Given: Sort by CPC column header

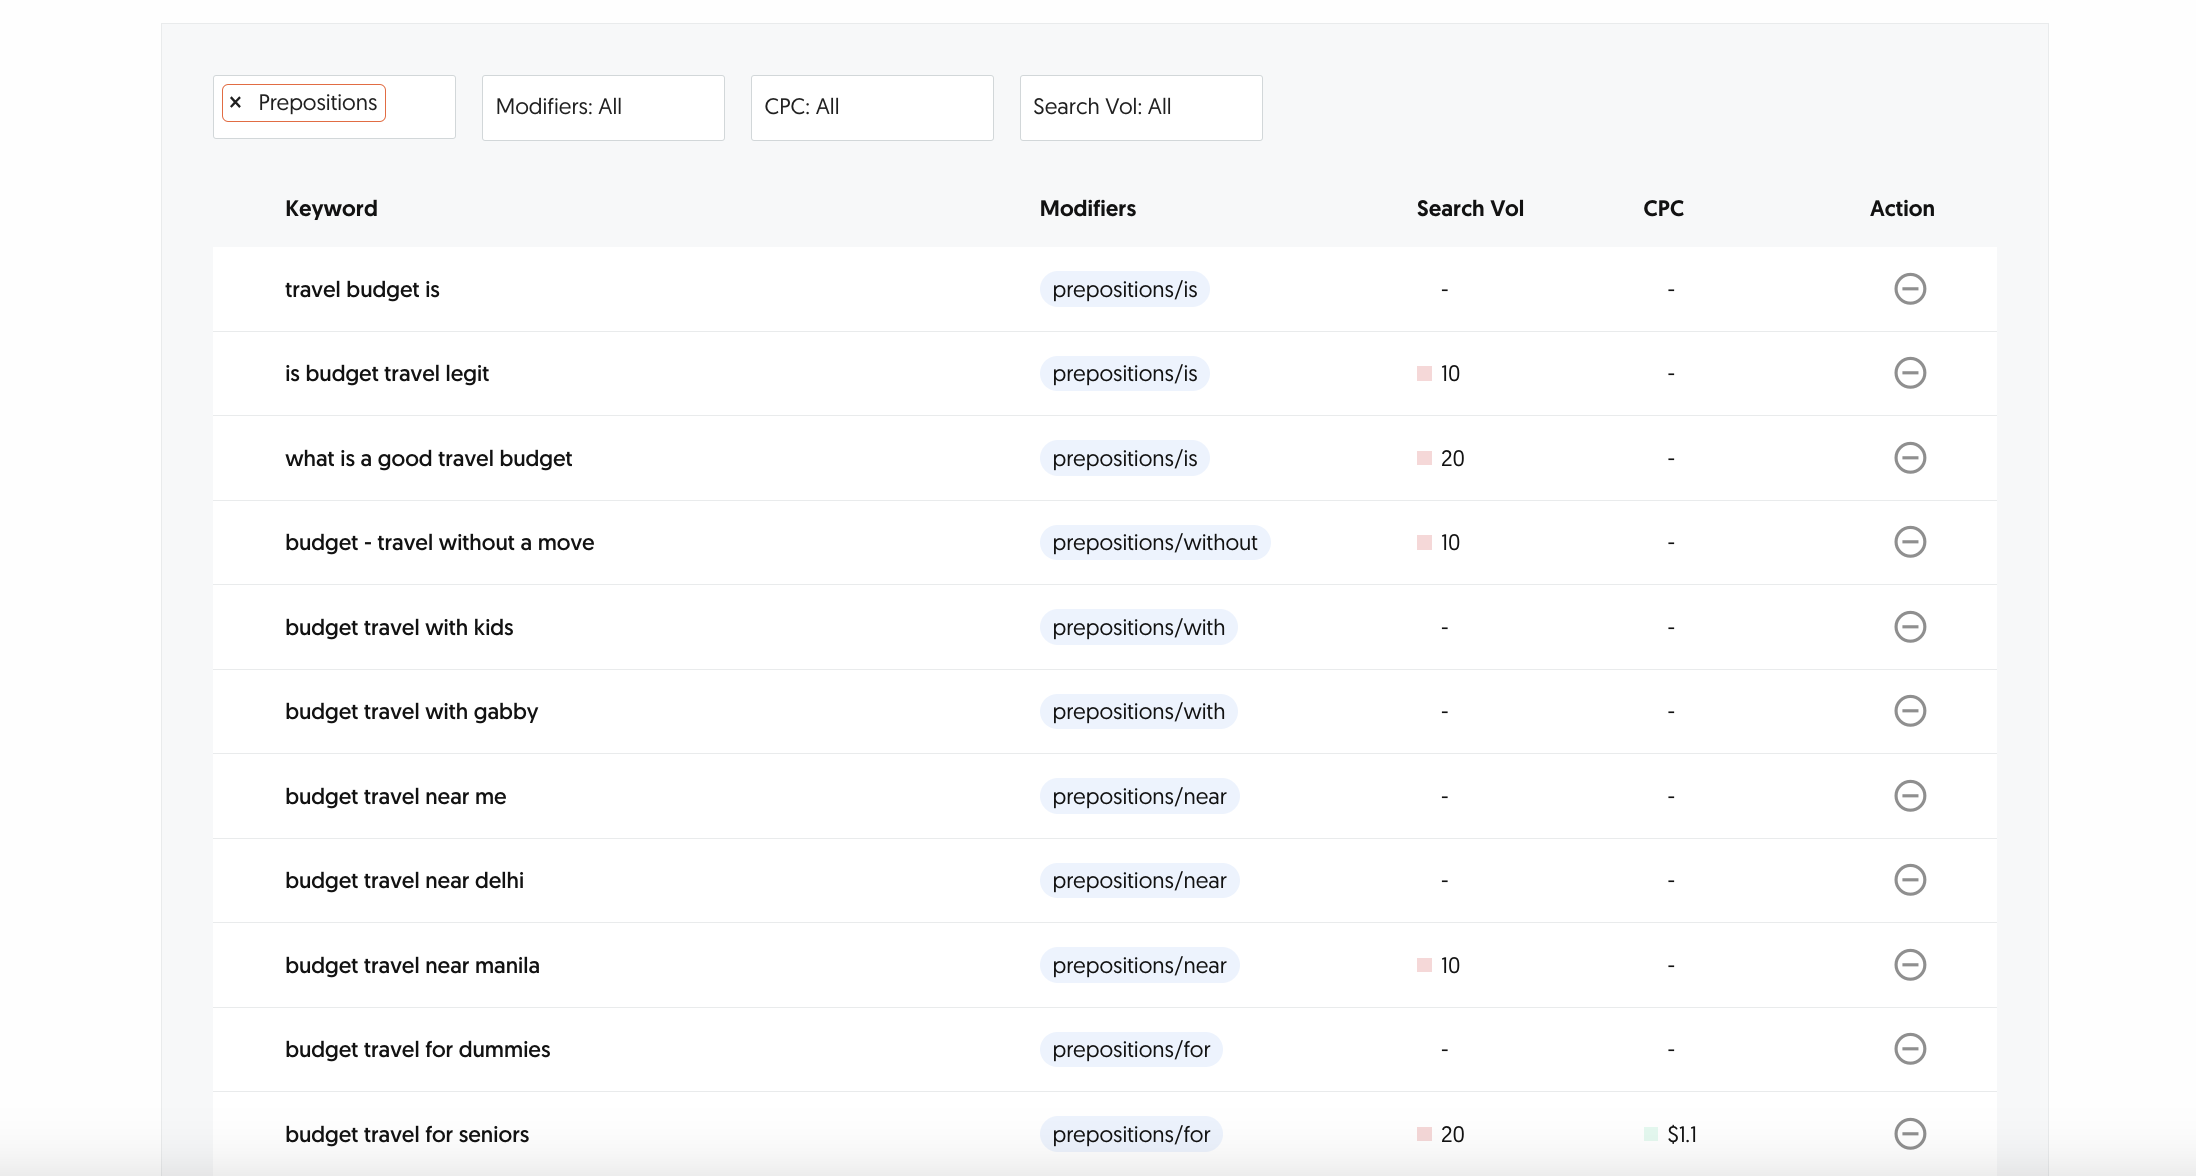Looking at the screenshot, I should click(x=1662, y=209).
